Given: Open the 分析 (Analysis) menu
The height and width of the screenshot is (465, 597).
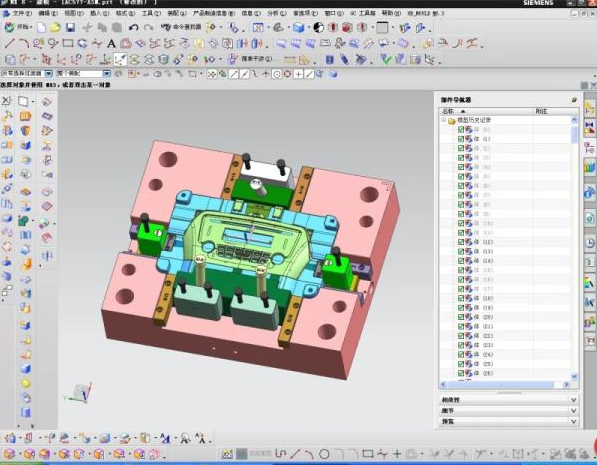Looking at the screenshot, I should pos(276,13).
